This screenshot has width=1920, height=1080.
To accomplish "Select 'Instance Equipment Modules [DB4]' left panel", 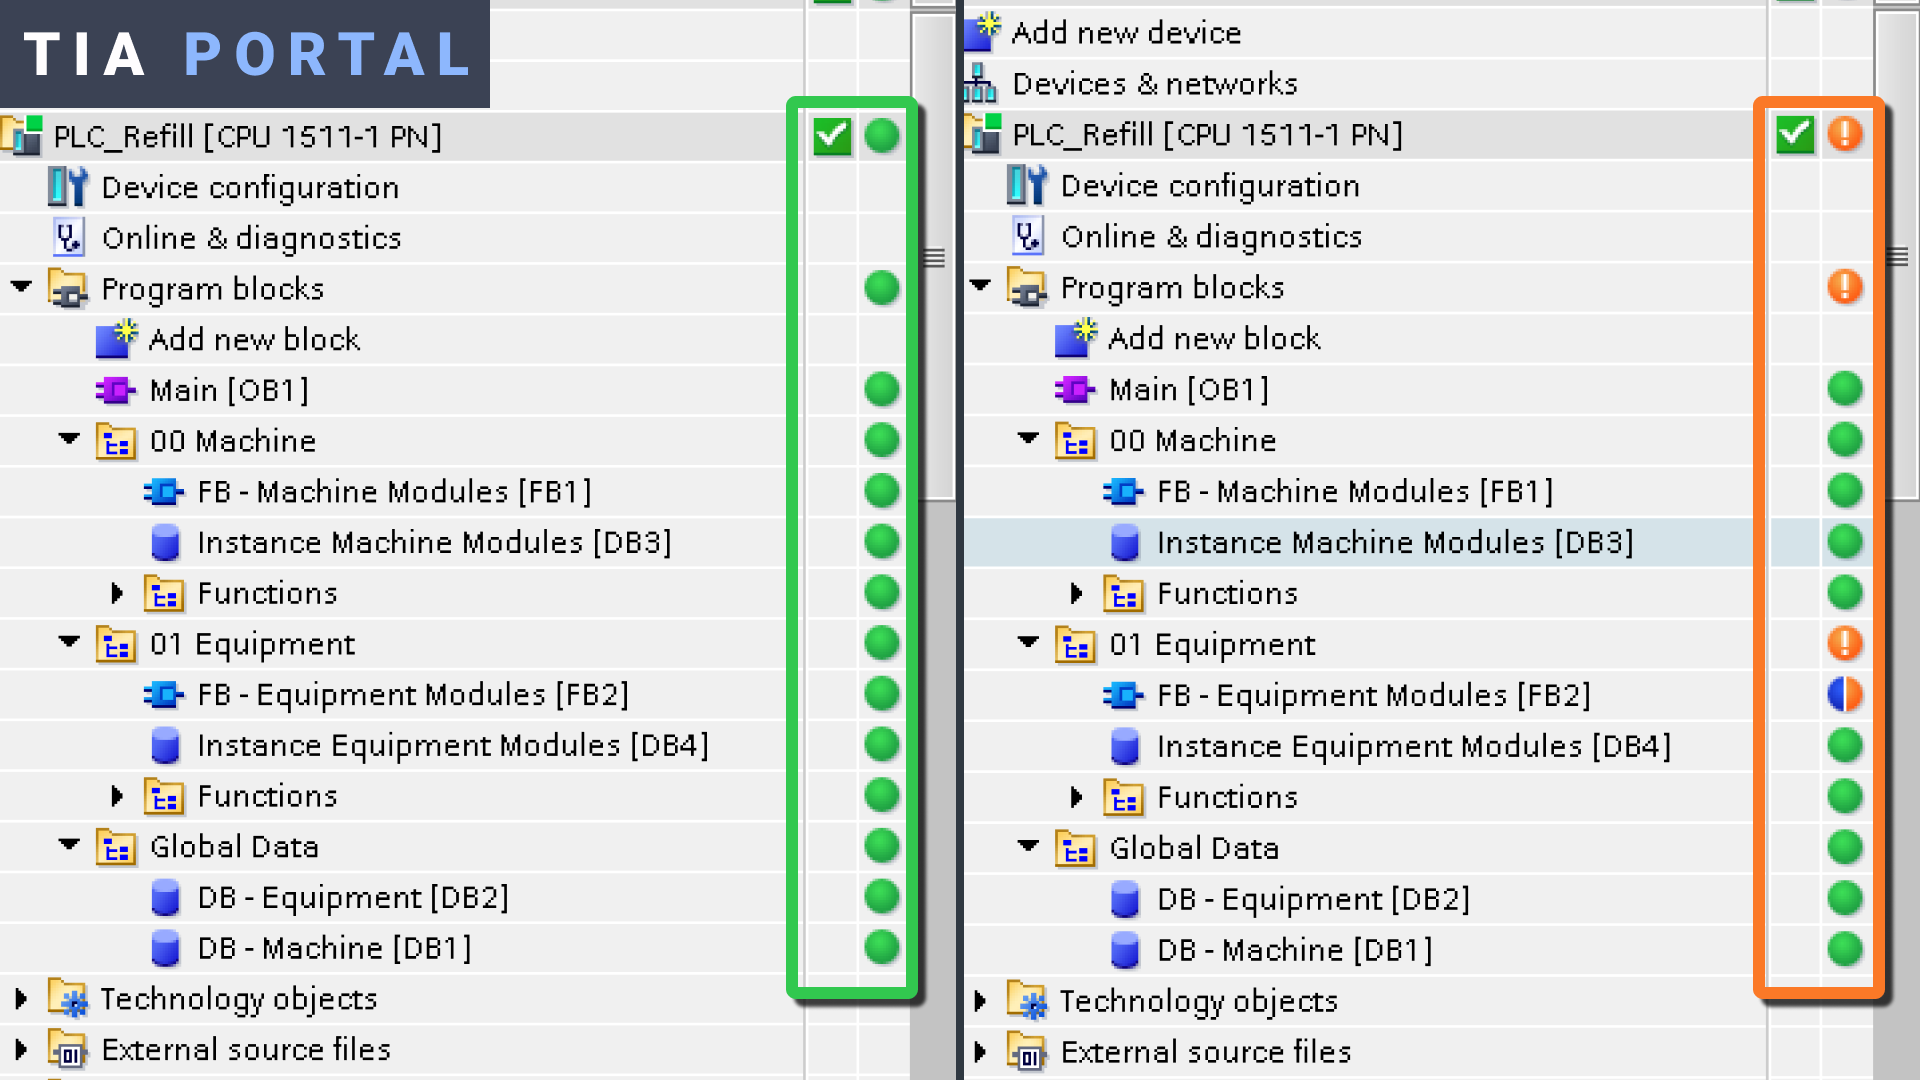I will tap(453, 746).
